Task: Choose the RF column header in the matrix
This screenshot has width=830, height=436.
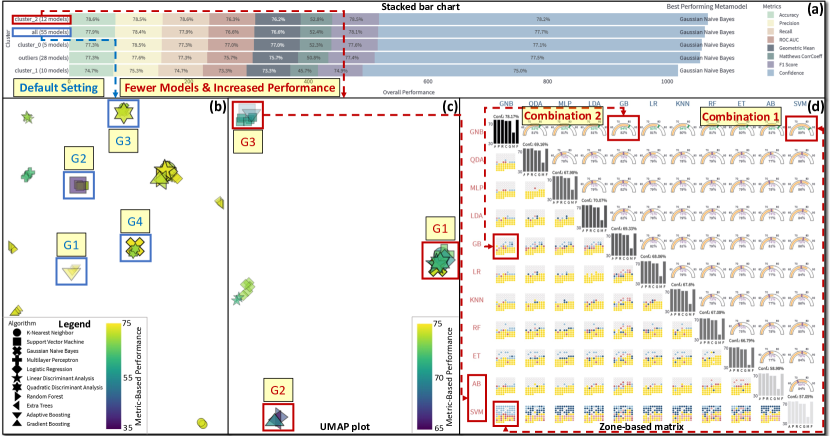Action: pos(712,104)
